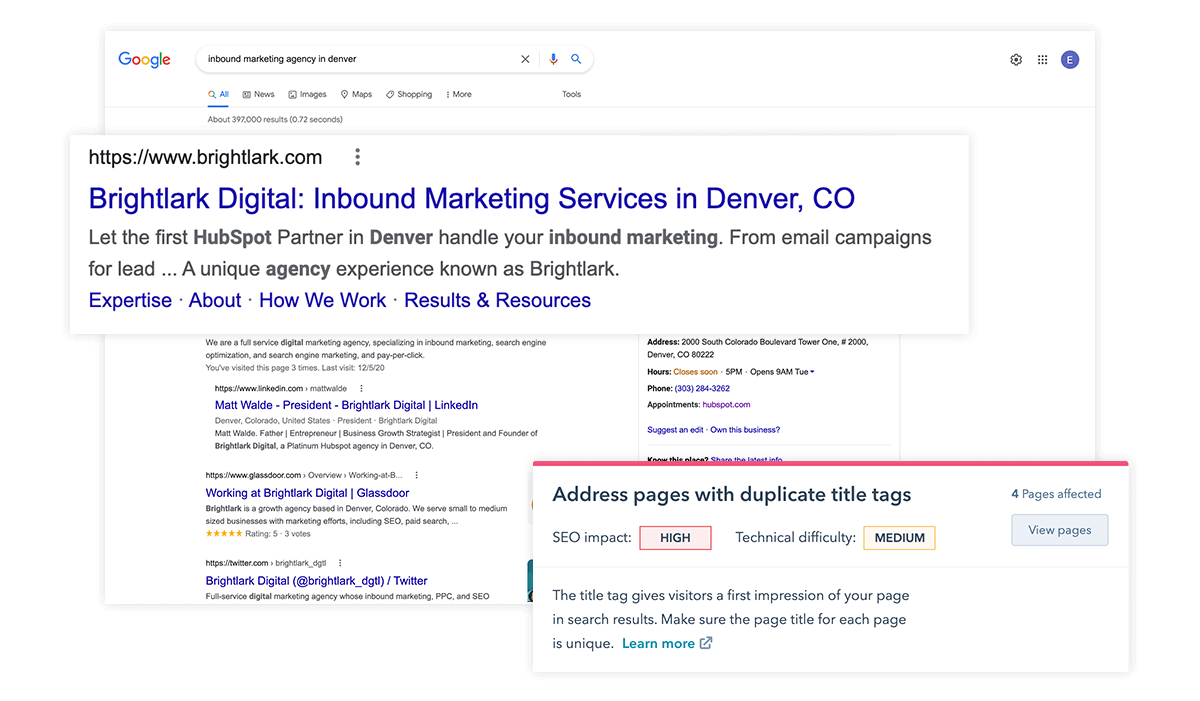Image resolution: width=1200 pixels, height=701 pixels.
Task: Open three-dot menu beside brightlark.com URL
Action: click(357, 157)
